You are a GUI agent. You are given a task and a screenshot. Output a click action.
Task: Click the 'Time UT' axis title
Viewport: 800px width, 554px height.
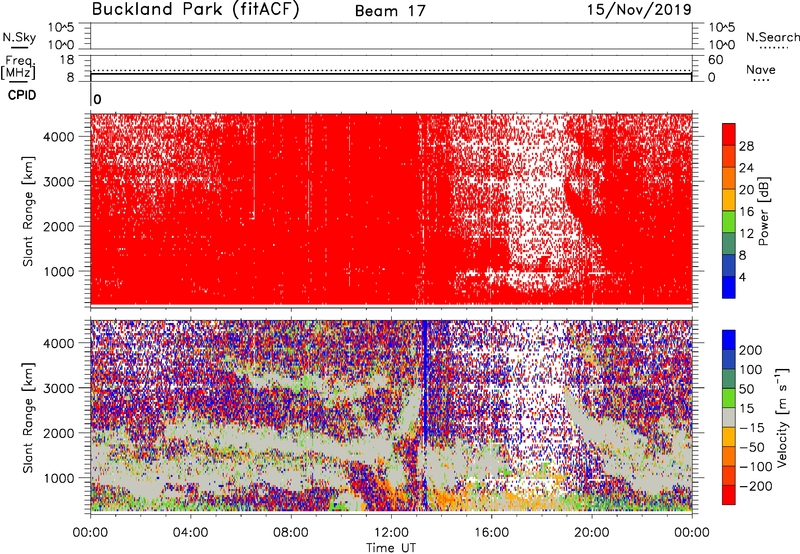coord(391,547)
